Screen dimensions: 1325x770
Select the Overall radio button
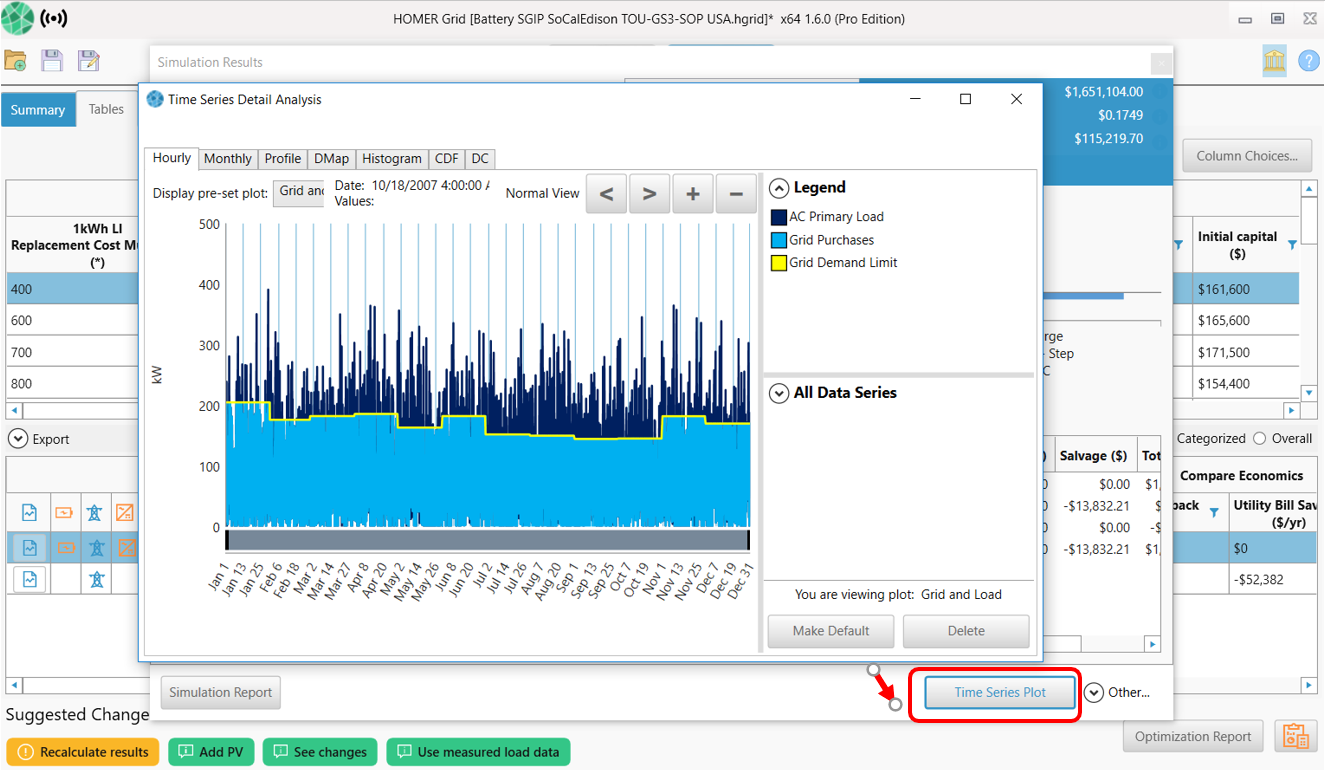point(1259,438)
